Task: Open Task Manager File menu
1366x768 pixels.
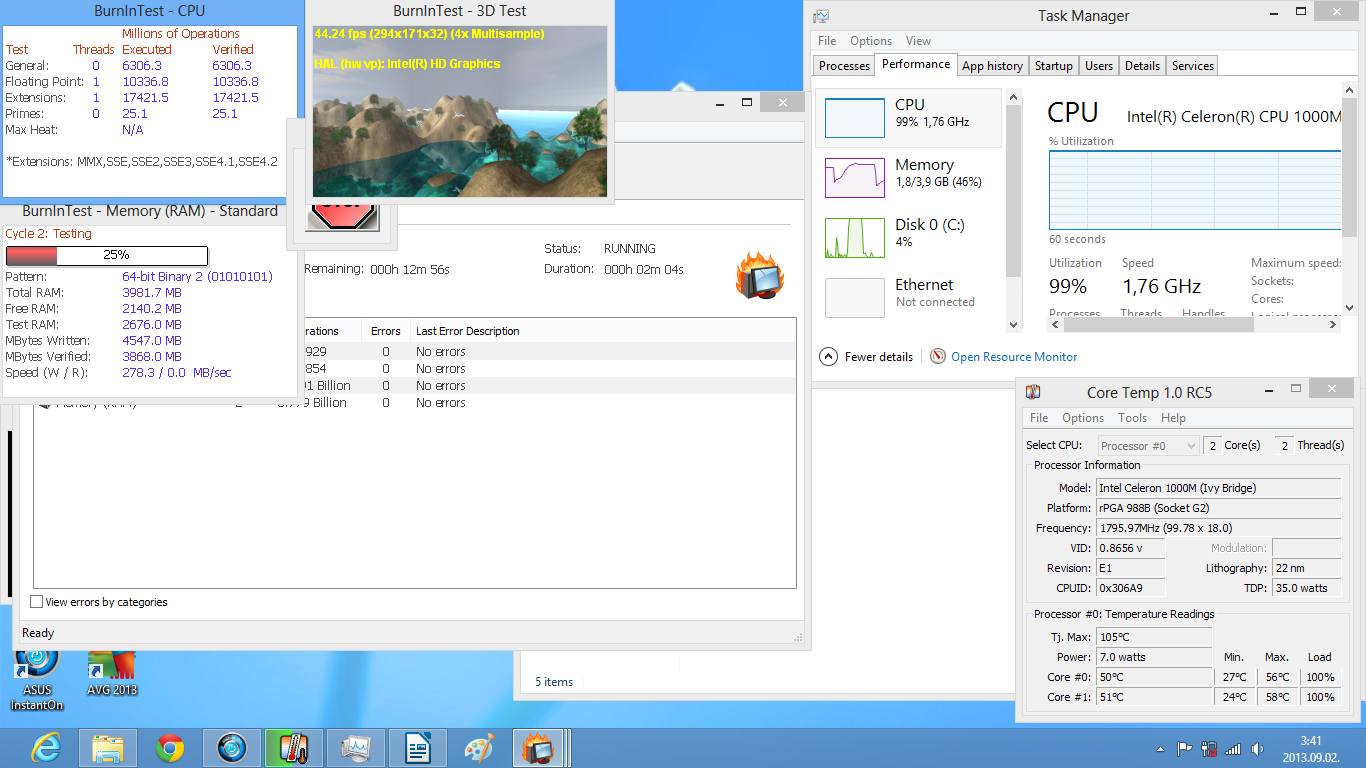Action: point(827,41)
